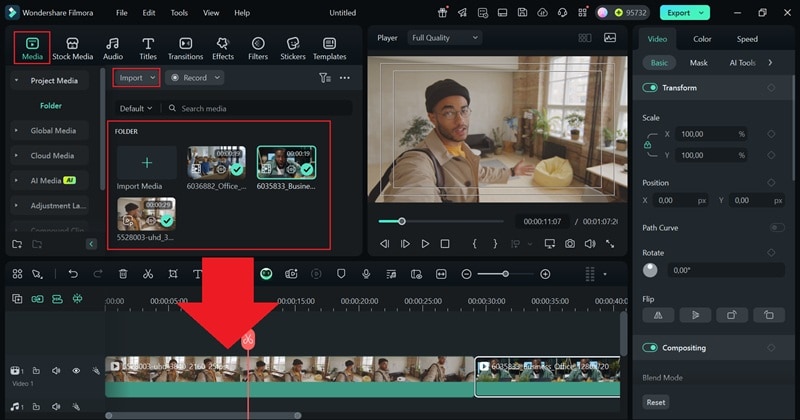Add keyframe for Rotate diamond
The width and height of the screenshot is (800, 420).
(x=771, y=253)
